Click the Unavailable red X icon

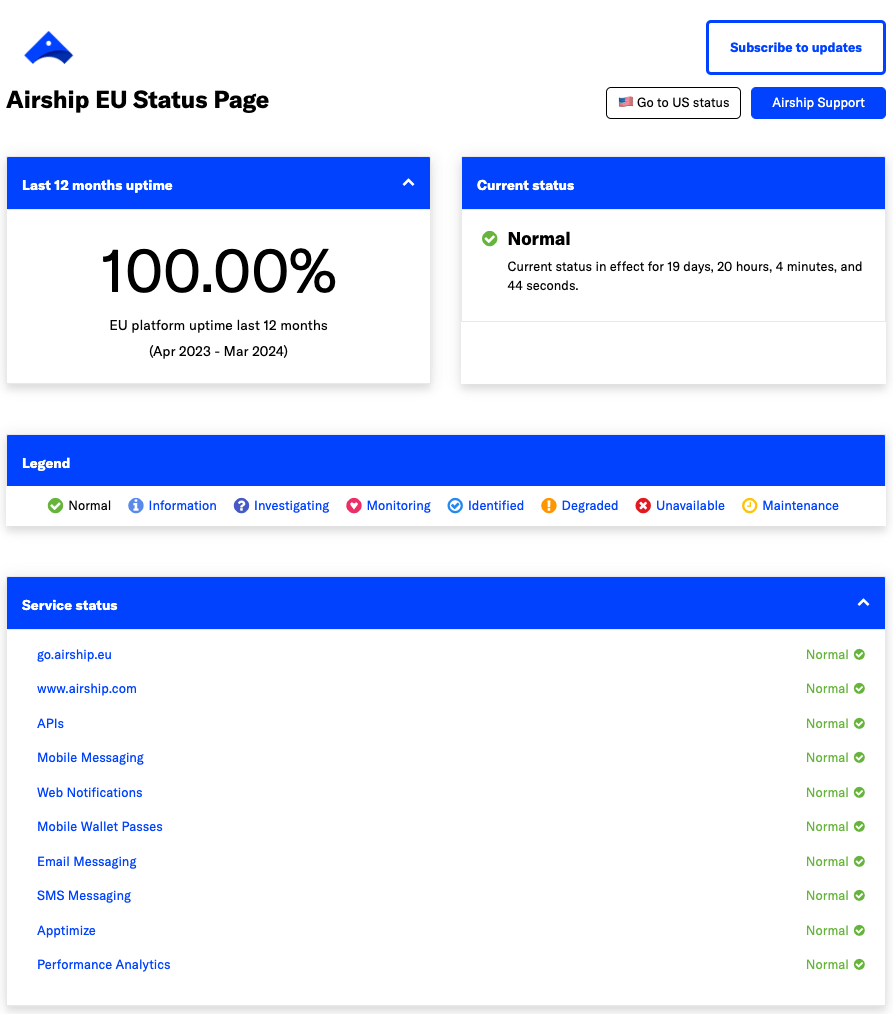(643, 506)
